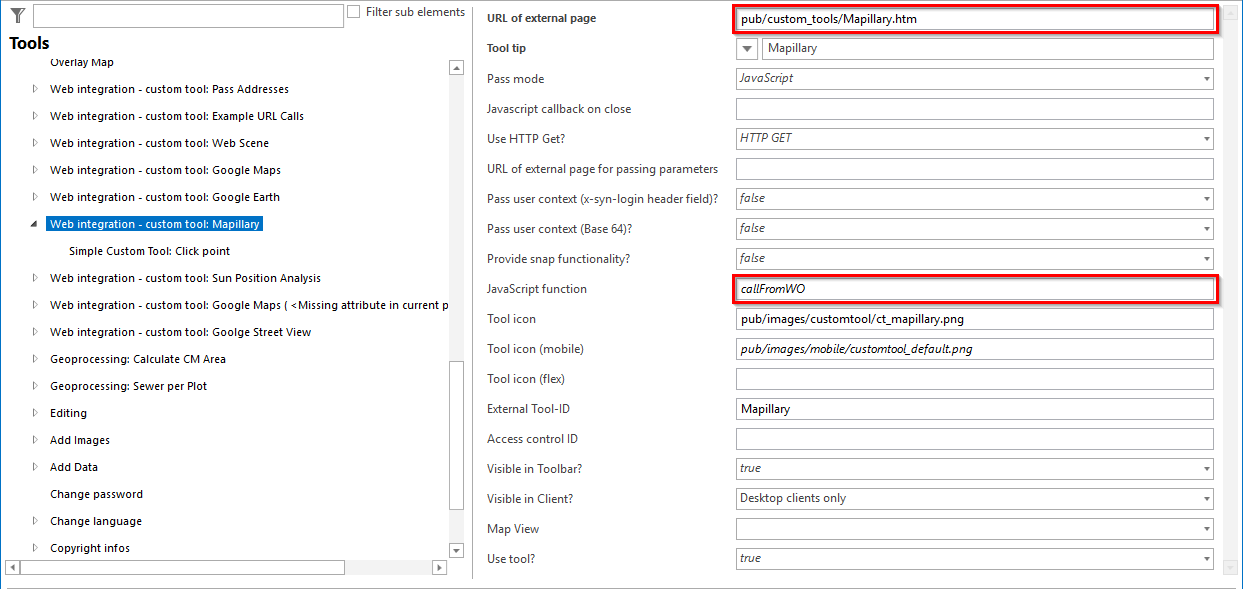The width and height of the screenshot is (1243, 589).
Task: Click the "URL of external page" input field
Action: [973, 17]
